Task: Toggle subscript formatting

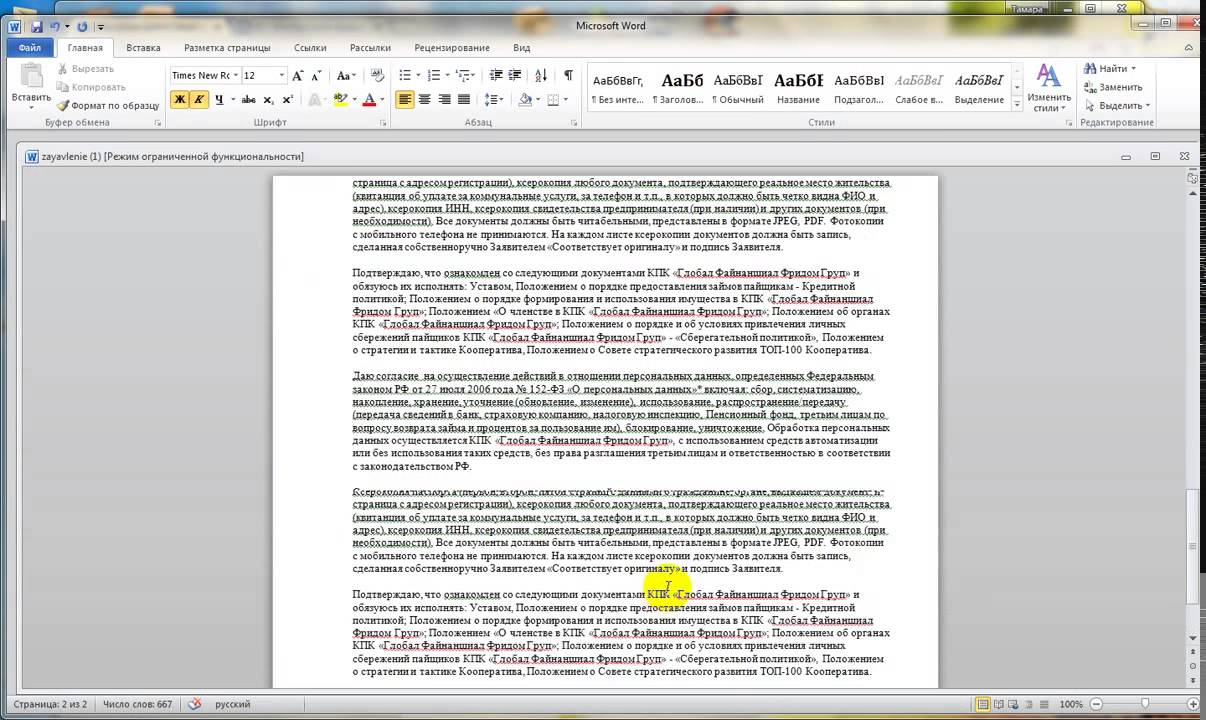Action: click(x=269, y=99)
